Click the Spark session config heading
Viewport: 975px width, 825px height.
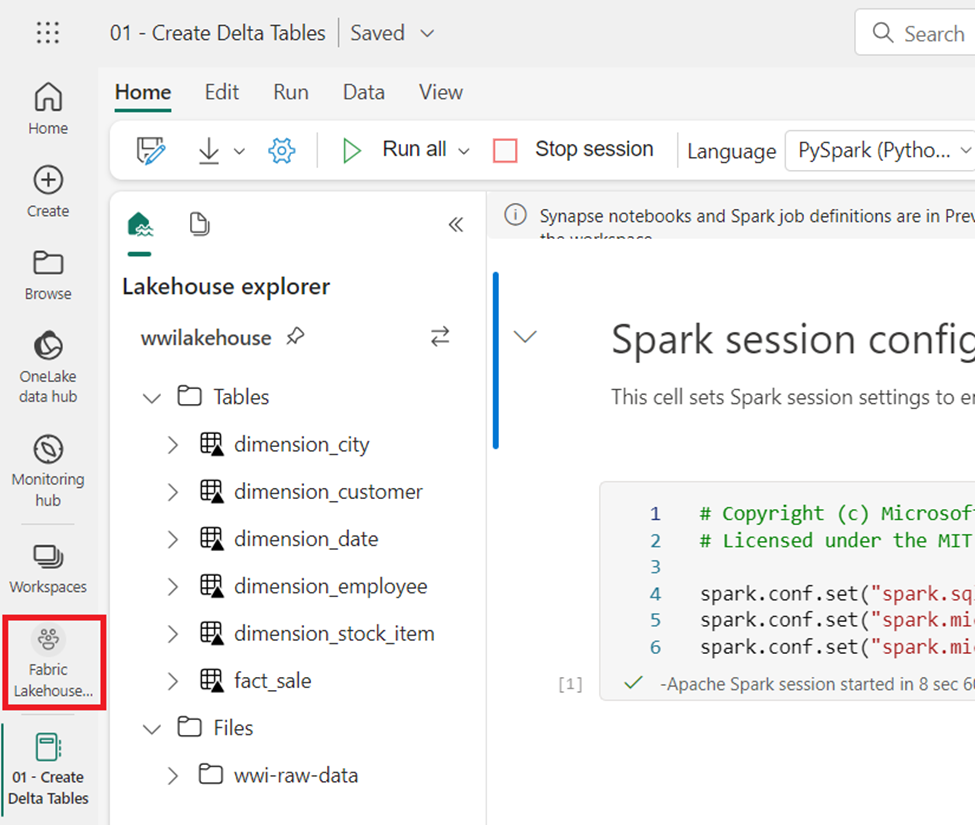tap(793, 340)
